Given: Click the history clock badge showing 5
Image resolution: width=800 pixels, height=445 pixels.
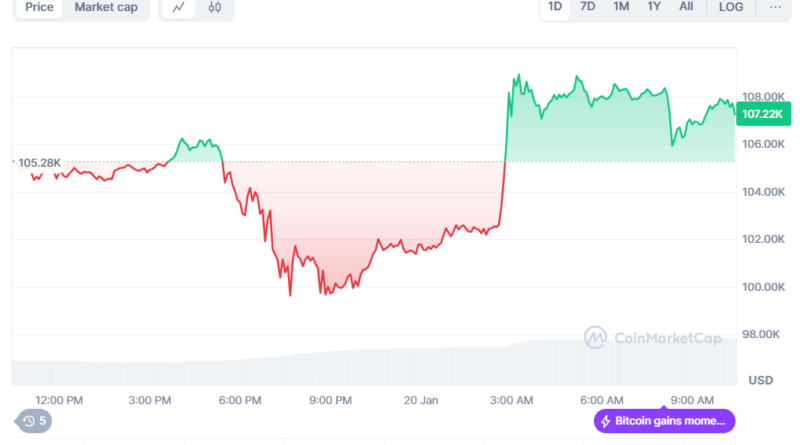Looking at the screenshot, I should (34, 421).
